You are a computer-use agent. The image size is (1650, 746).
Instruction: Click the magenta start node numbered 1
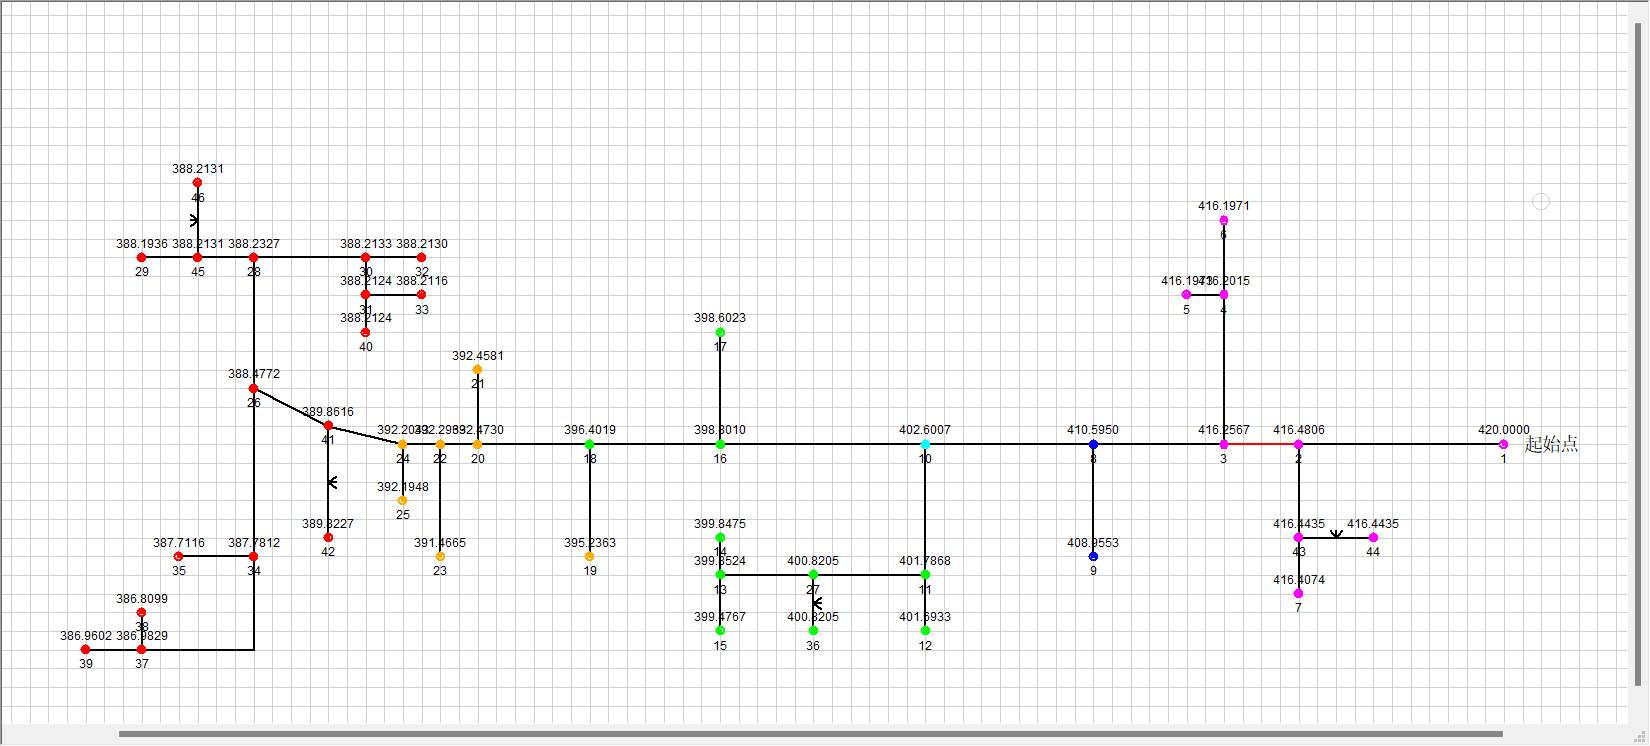pyautogui.click(x=1503, y=444)
